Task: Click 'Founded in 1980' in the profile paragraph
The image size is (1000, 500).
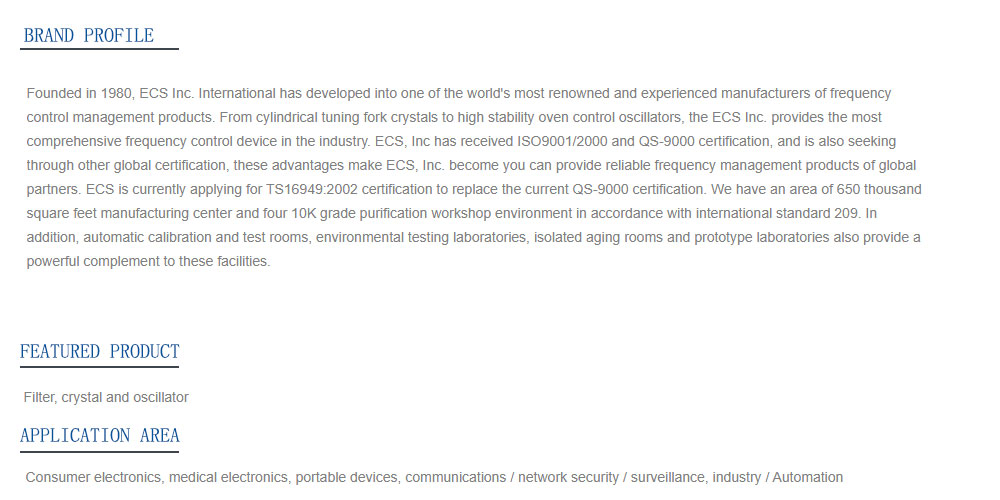Action: click(x=79, y=94)
